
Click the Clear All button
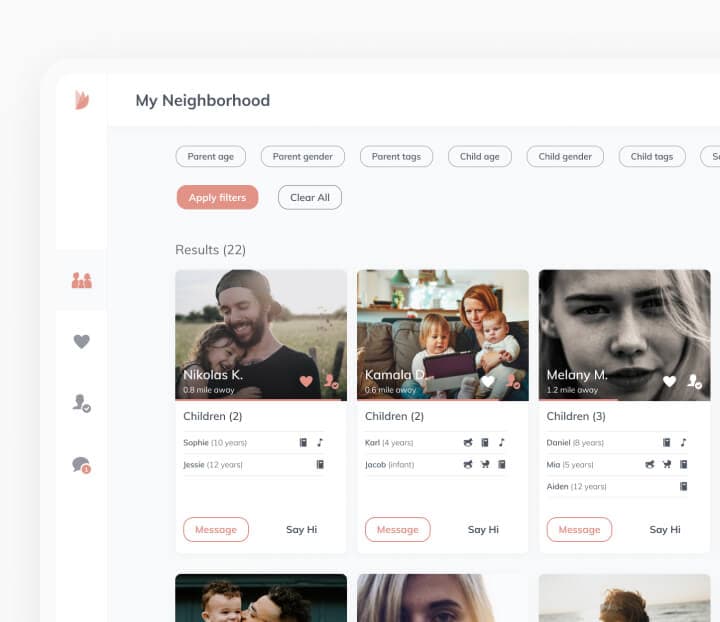310,197
